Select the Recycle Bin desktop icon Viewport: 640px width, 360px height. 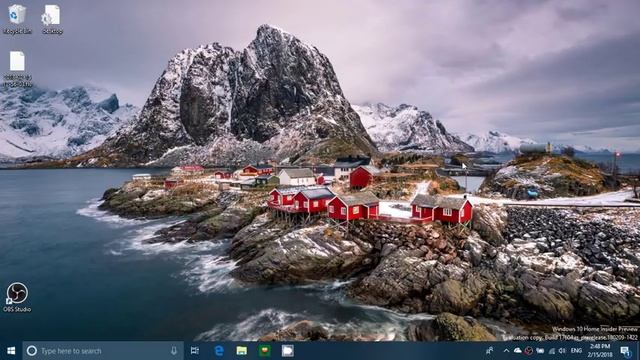coord(17,19)
